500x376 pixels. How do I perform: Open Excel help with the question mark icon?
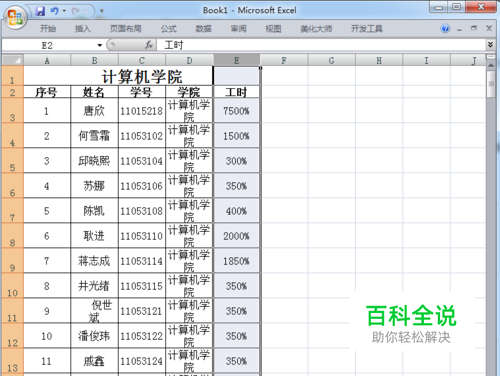click(x=445, y=28)
